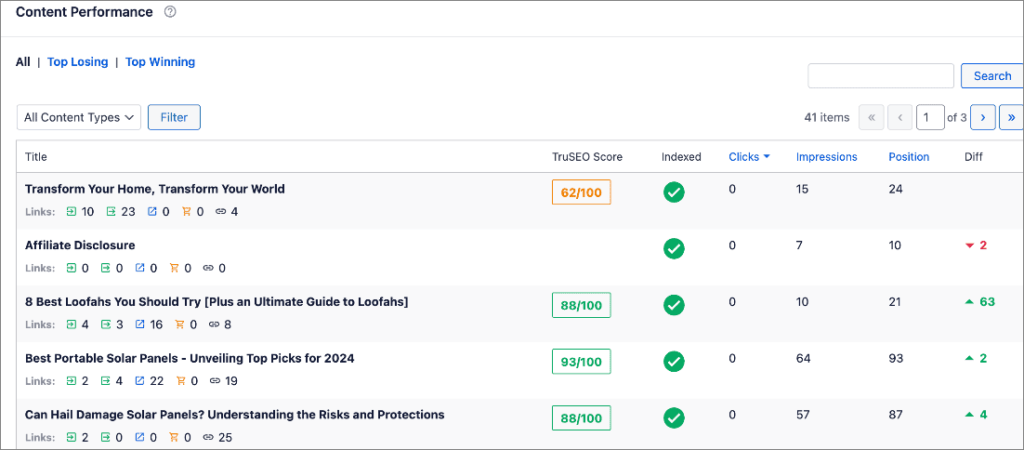This screenshot has width=1024, height=450.
Task: Click impressions value 57
Action: tap(803, 415)
